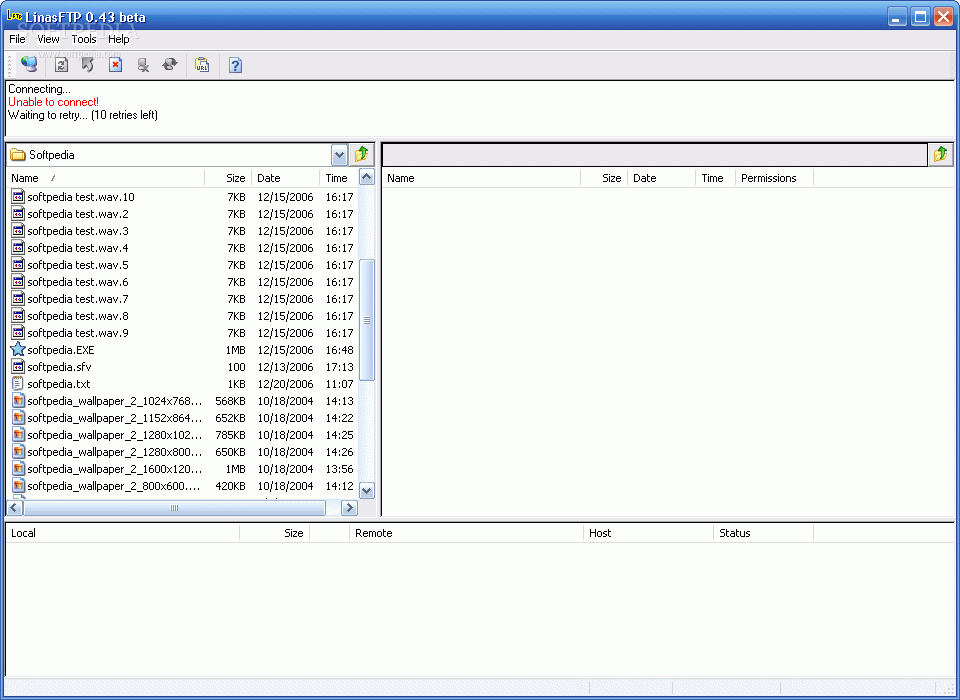Screen dimensions: 960x700
Task: Sort local files by Date column
Action: coord(285,178)
